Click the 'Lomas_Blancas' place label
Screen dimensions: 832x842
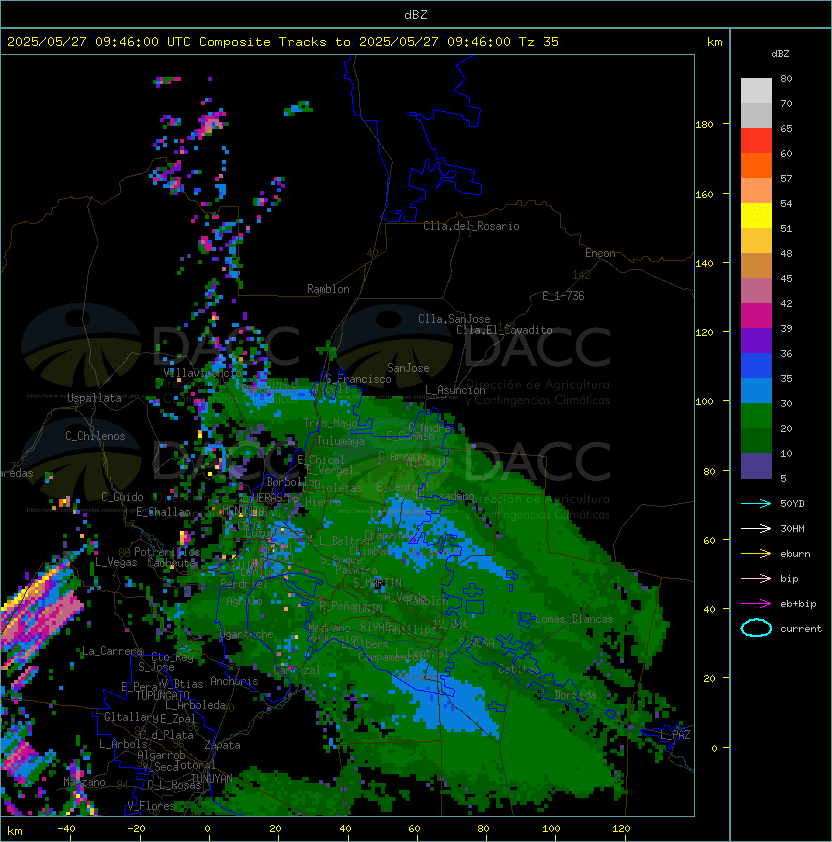click(x=574, y=619)
